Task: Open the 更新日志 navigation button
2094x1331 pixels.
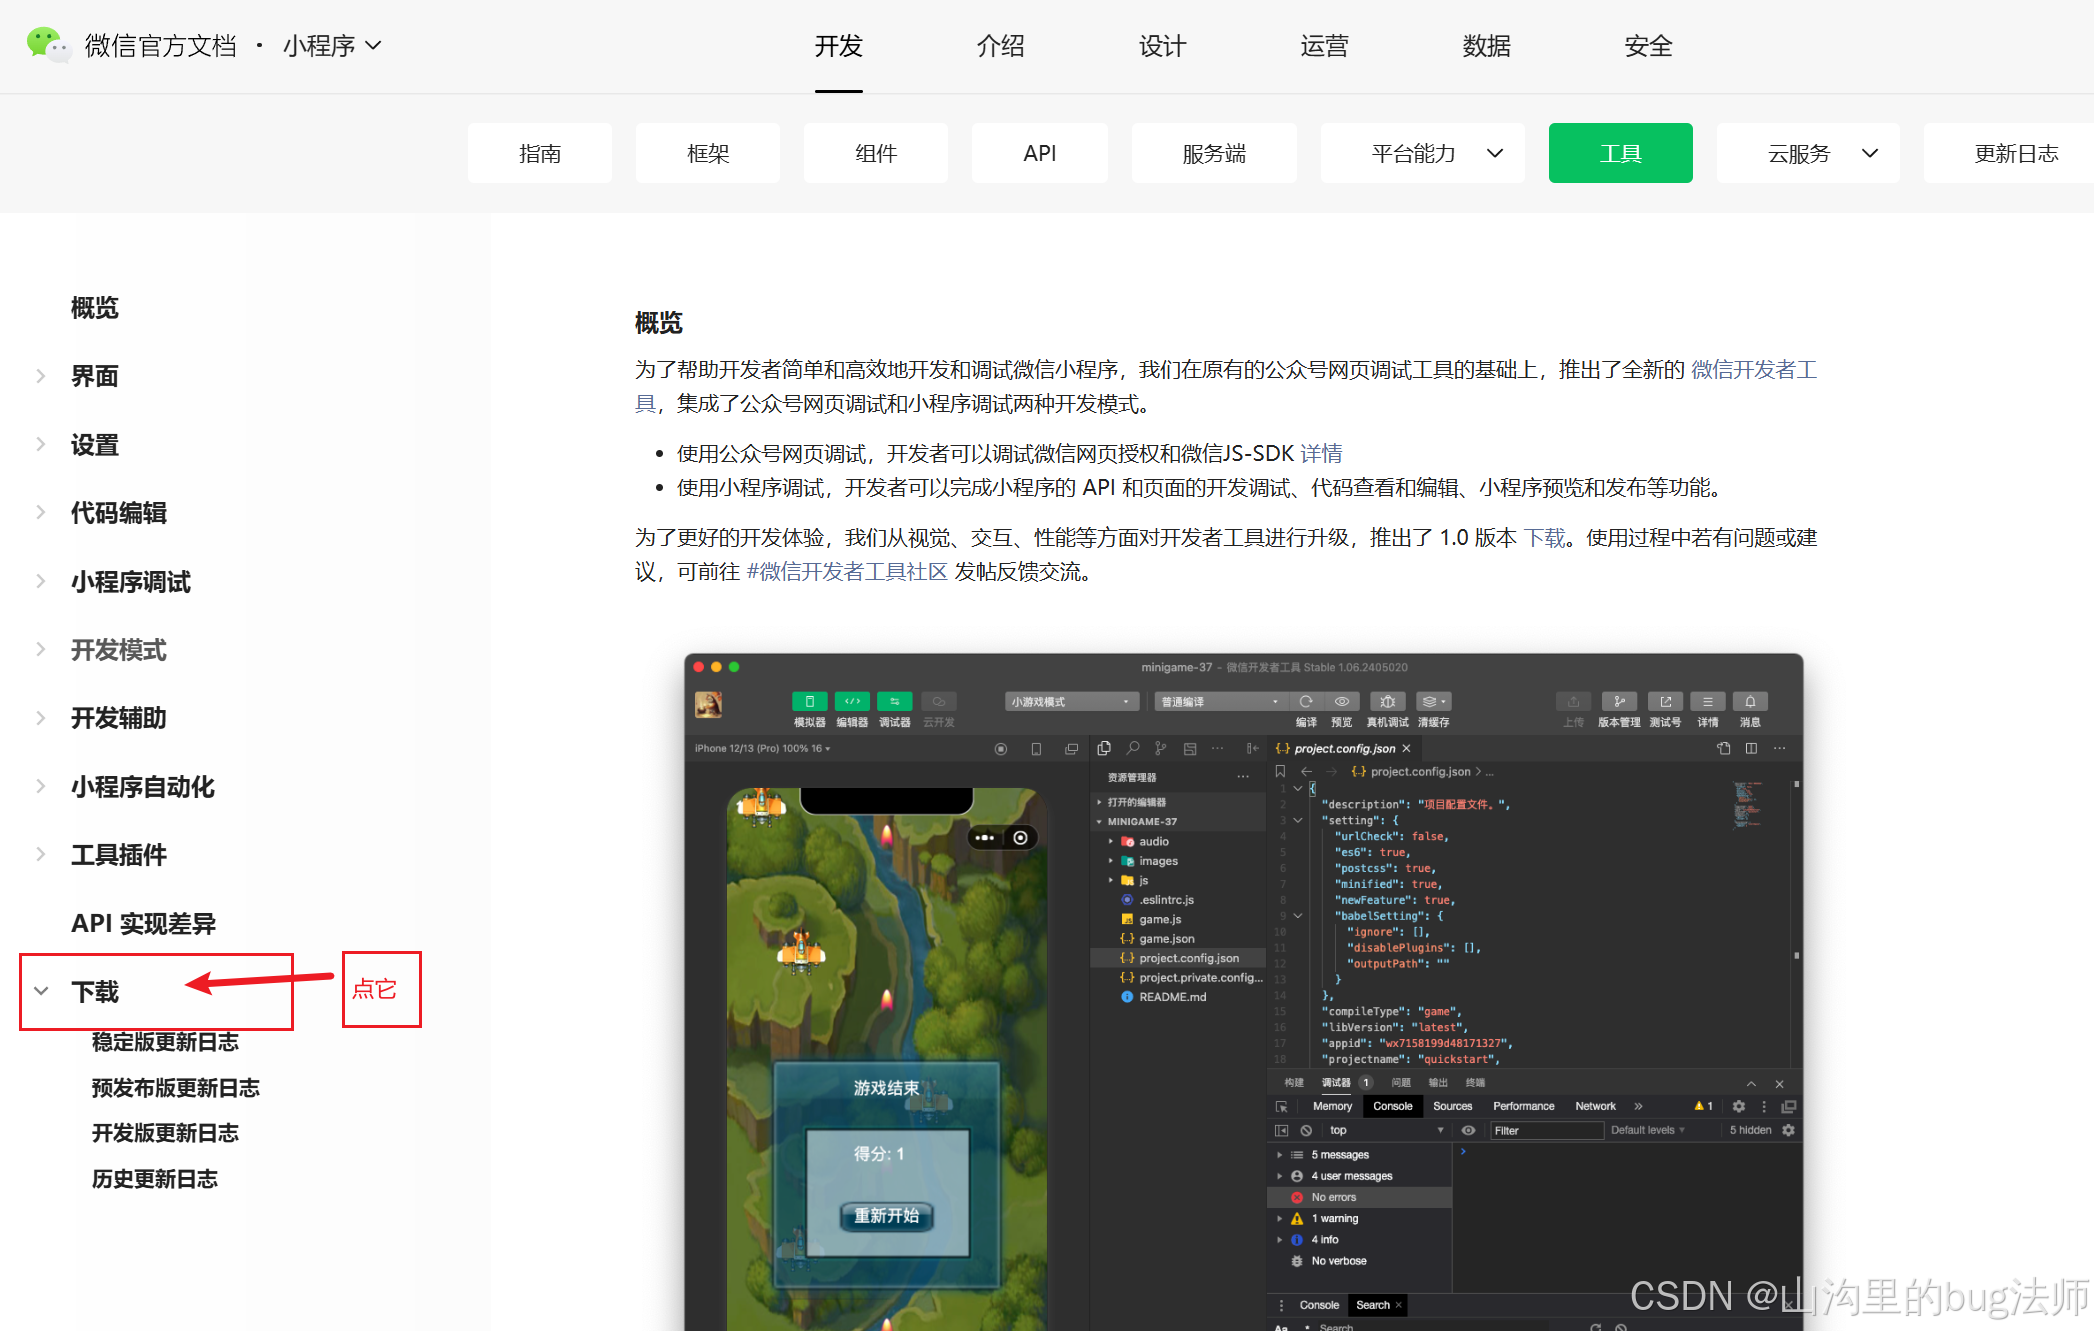Action: pyautogui.click(x=2015, y=153)
